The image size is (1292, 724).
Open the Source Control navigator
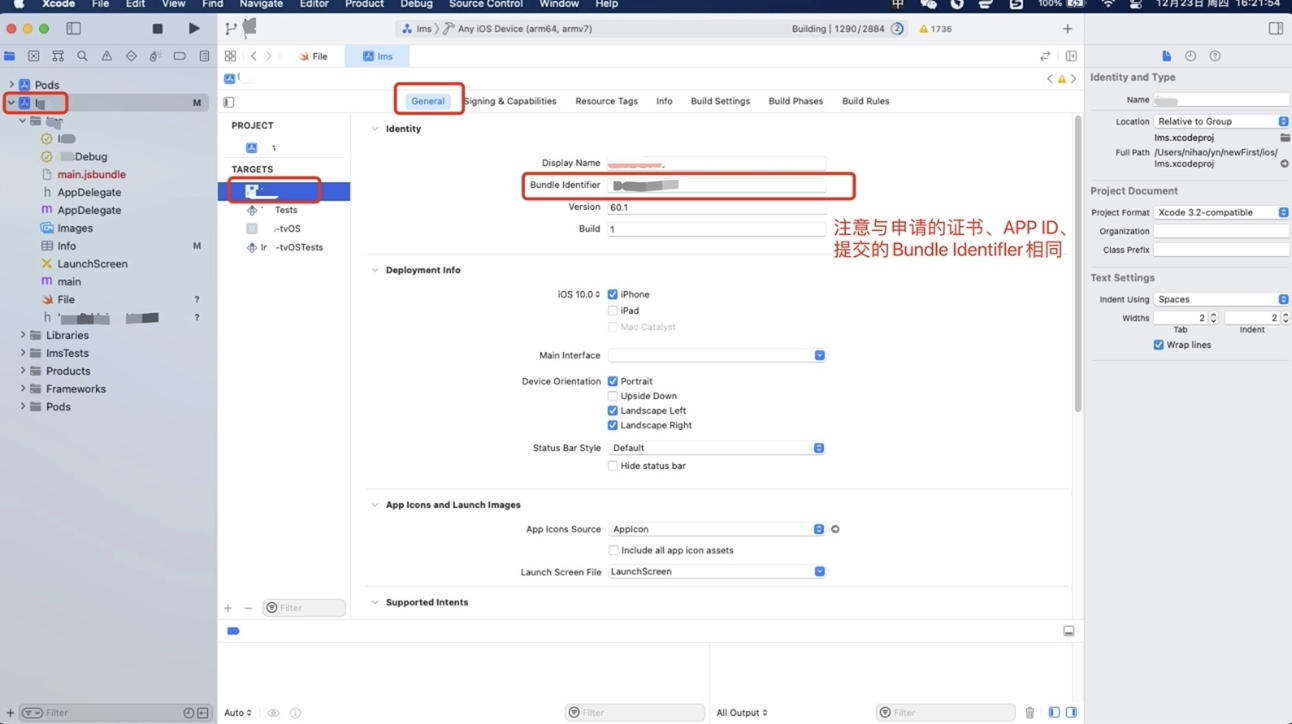tap(34, 56)
